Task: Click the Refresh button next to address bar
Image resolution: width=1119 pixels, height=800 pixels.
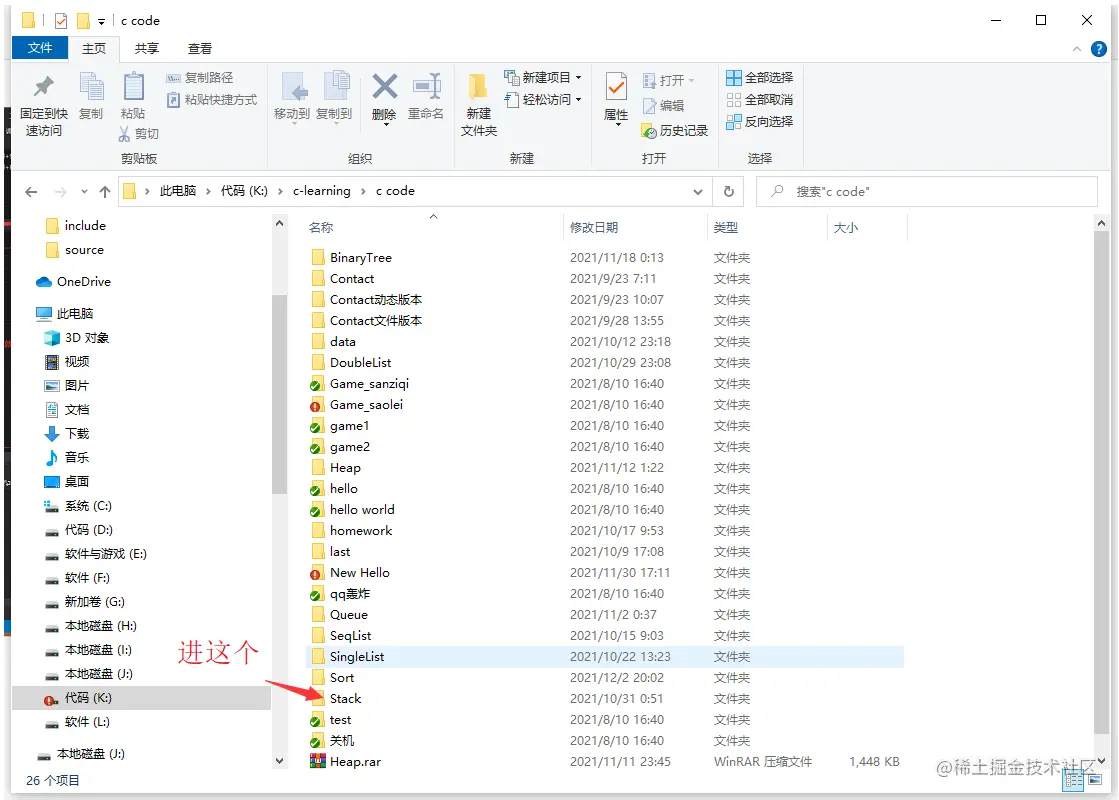Action: click(729, 191)
